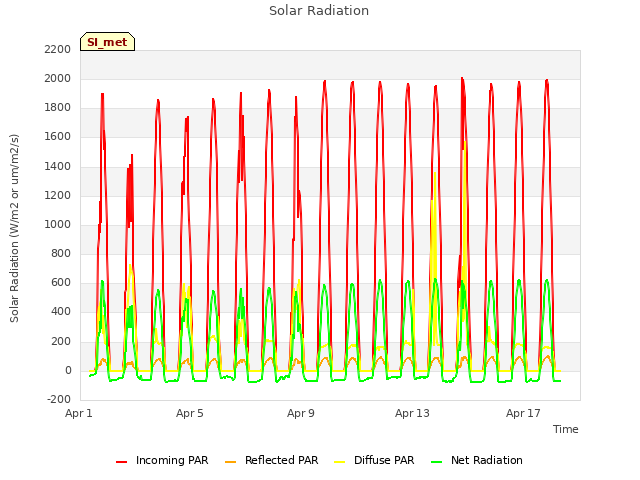Click the Apr 9 x-axis label
This screenshot has width=640, height=480.
(x=301, y=413)
